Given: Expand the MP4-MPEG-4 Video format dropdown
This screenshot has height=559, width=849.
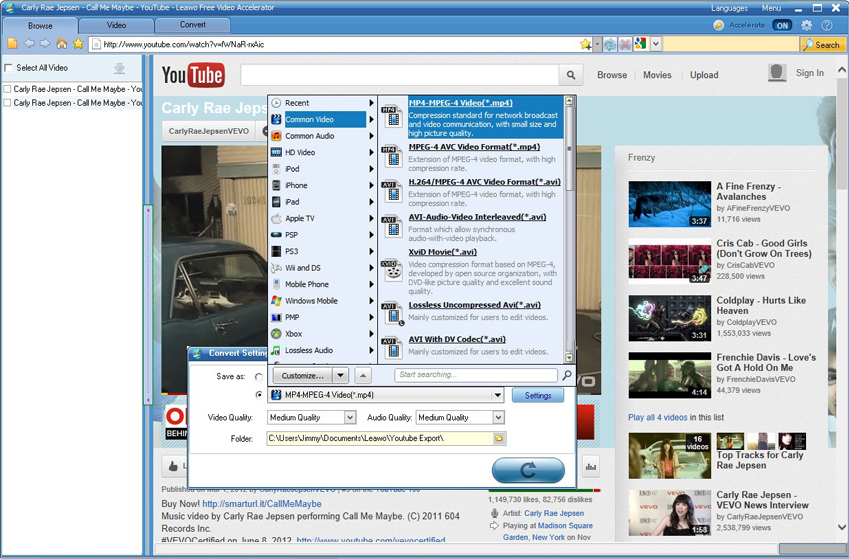Looking at the screenshot, I should [x=497, y=395].
